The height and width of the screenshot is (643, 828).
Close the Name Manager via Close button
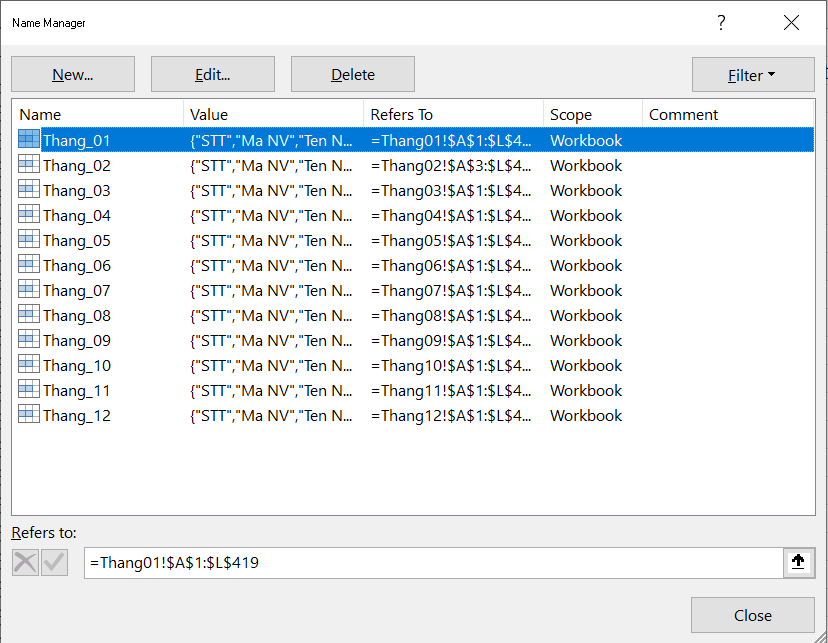[x=752, y=615]
